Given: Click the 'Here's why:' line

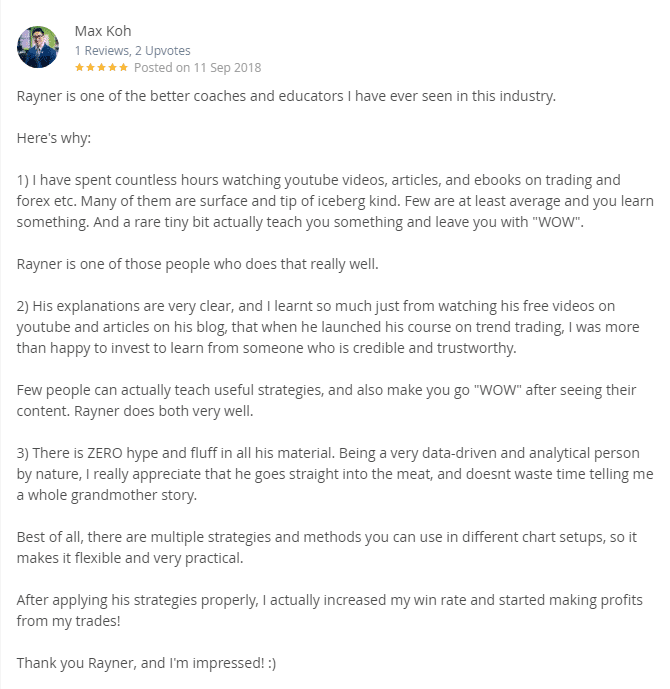Looking at the screenshot, I should (54, 138).
